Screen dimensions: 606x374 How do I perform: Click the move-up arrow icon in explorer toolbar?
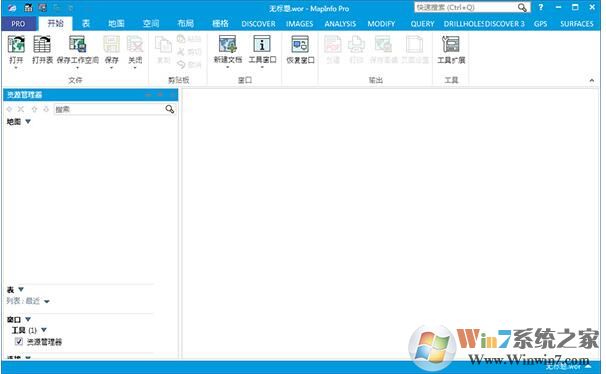pos(34,109)
